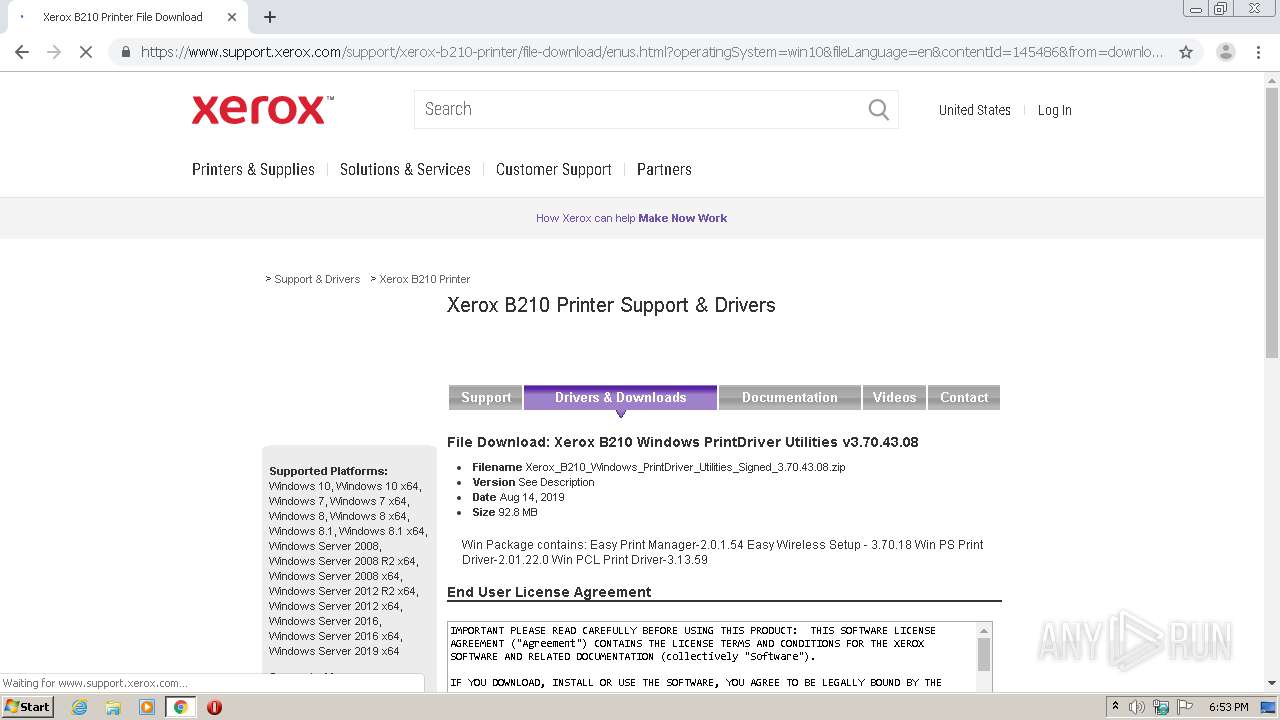The height and width of the screenshot is (720, 1280).
Task: Open the Chrome three-dot menu
Action: point(1258,52)
